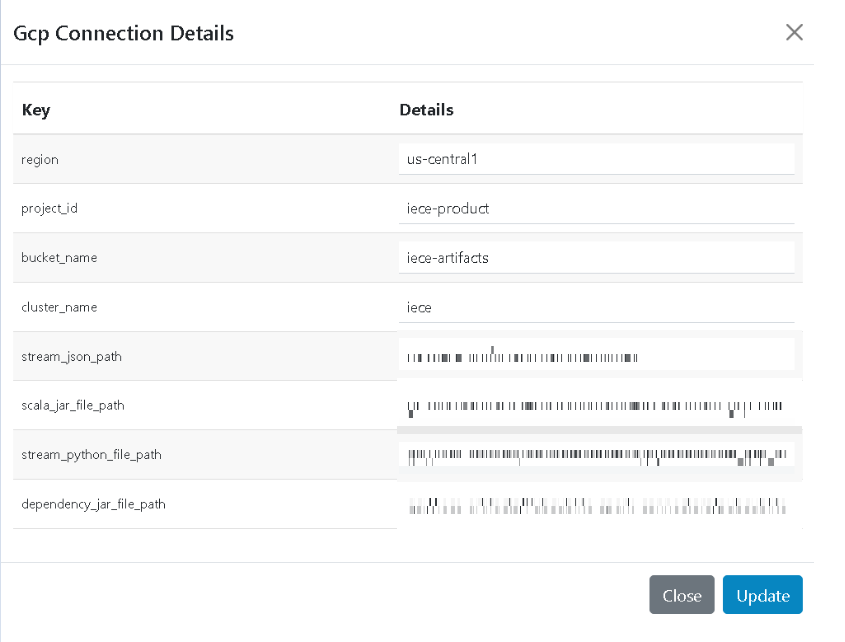Select the cluster_name key label
Image resolution: width=845 pixels, height=642 pixels.
tap(59, 307)
